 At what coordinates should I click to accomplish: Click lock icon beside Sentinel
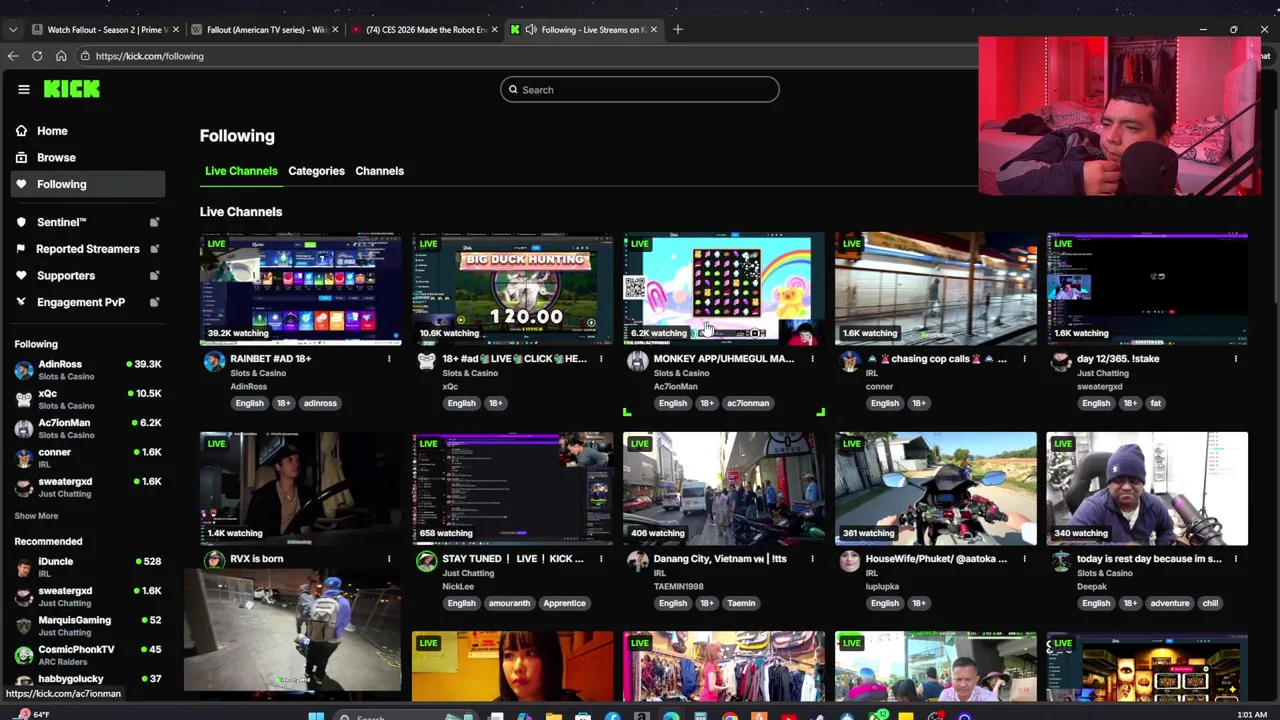click(154, 222)
